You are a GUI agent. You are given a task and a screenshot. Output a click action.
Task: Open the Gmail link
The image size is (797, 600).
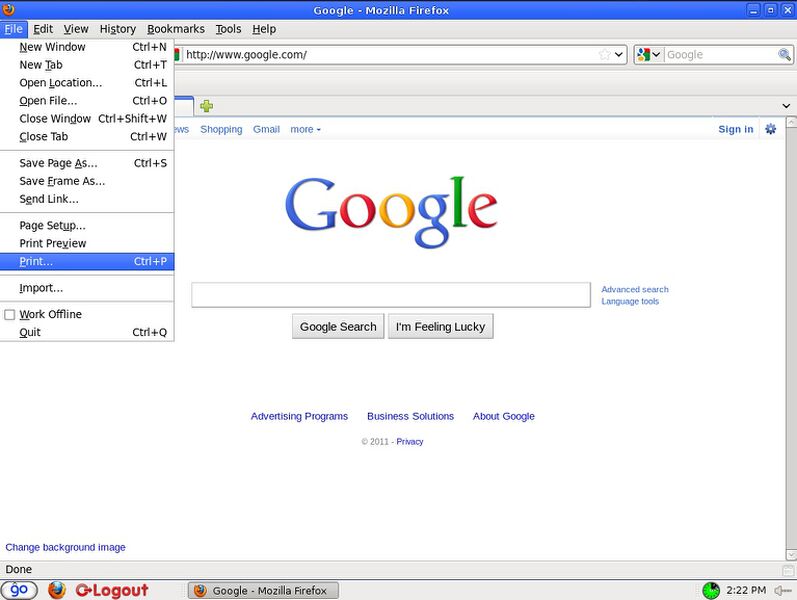pos(266,129)
